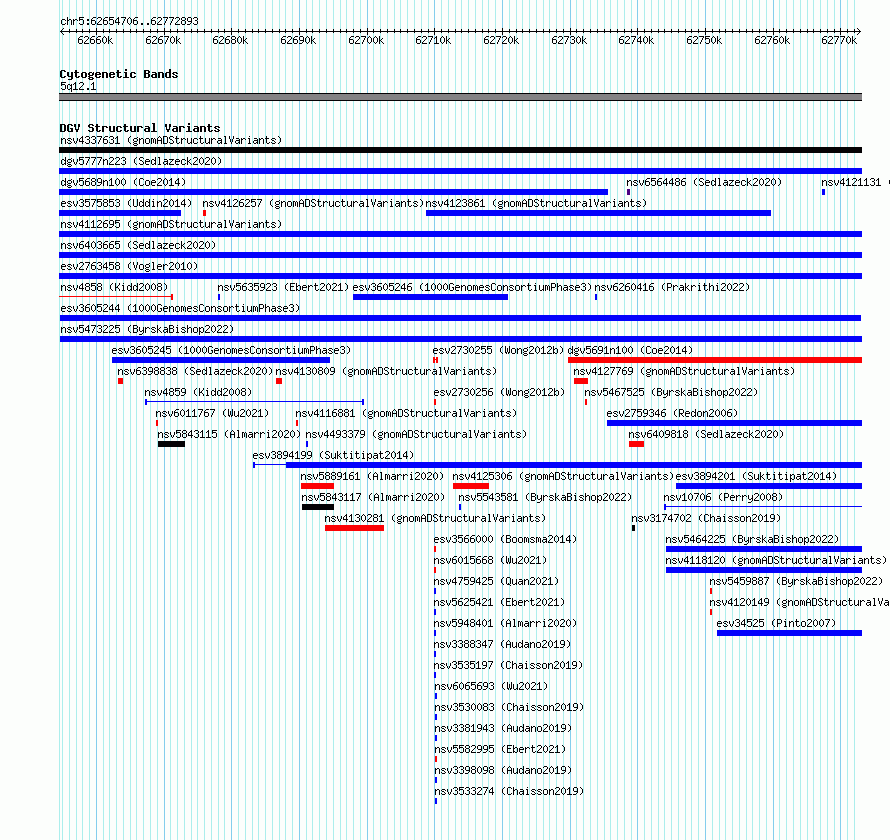Open nsv4493379 gnomAD variant label
Viewport: 890px width, 840px height.
416,434
